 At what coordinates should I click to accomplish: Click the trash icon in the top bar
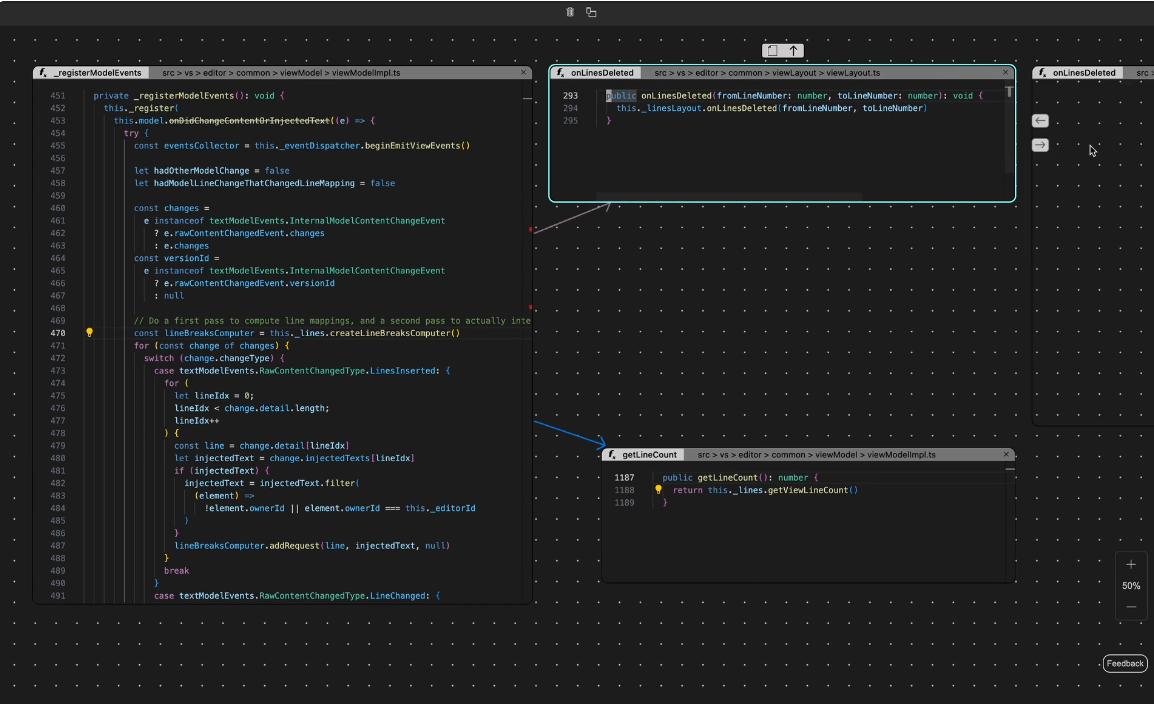tap(570, 12)
